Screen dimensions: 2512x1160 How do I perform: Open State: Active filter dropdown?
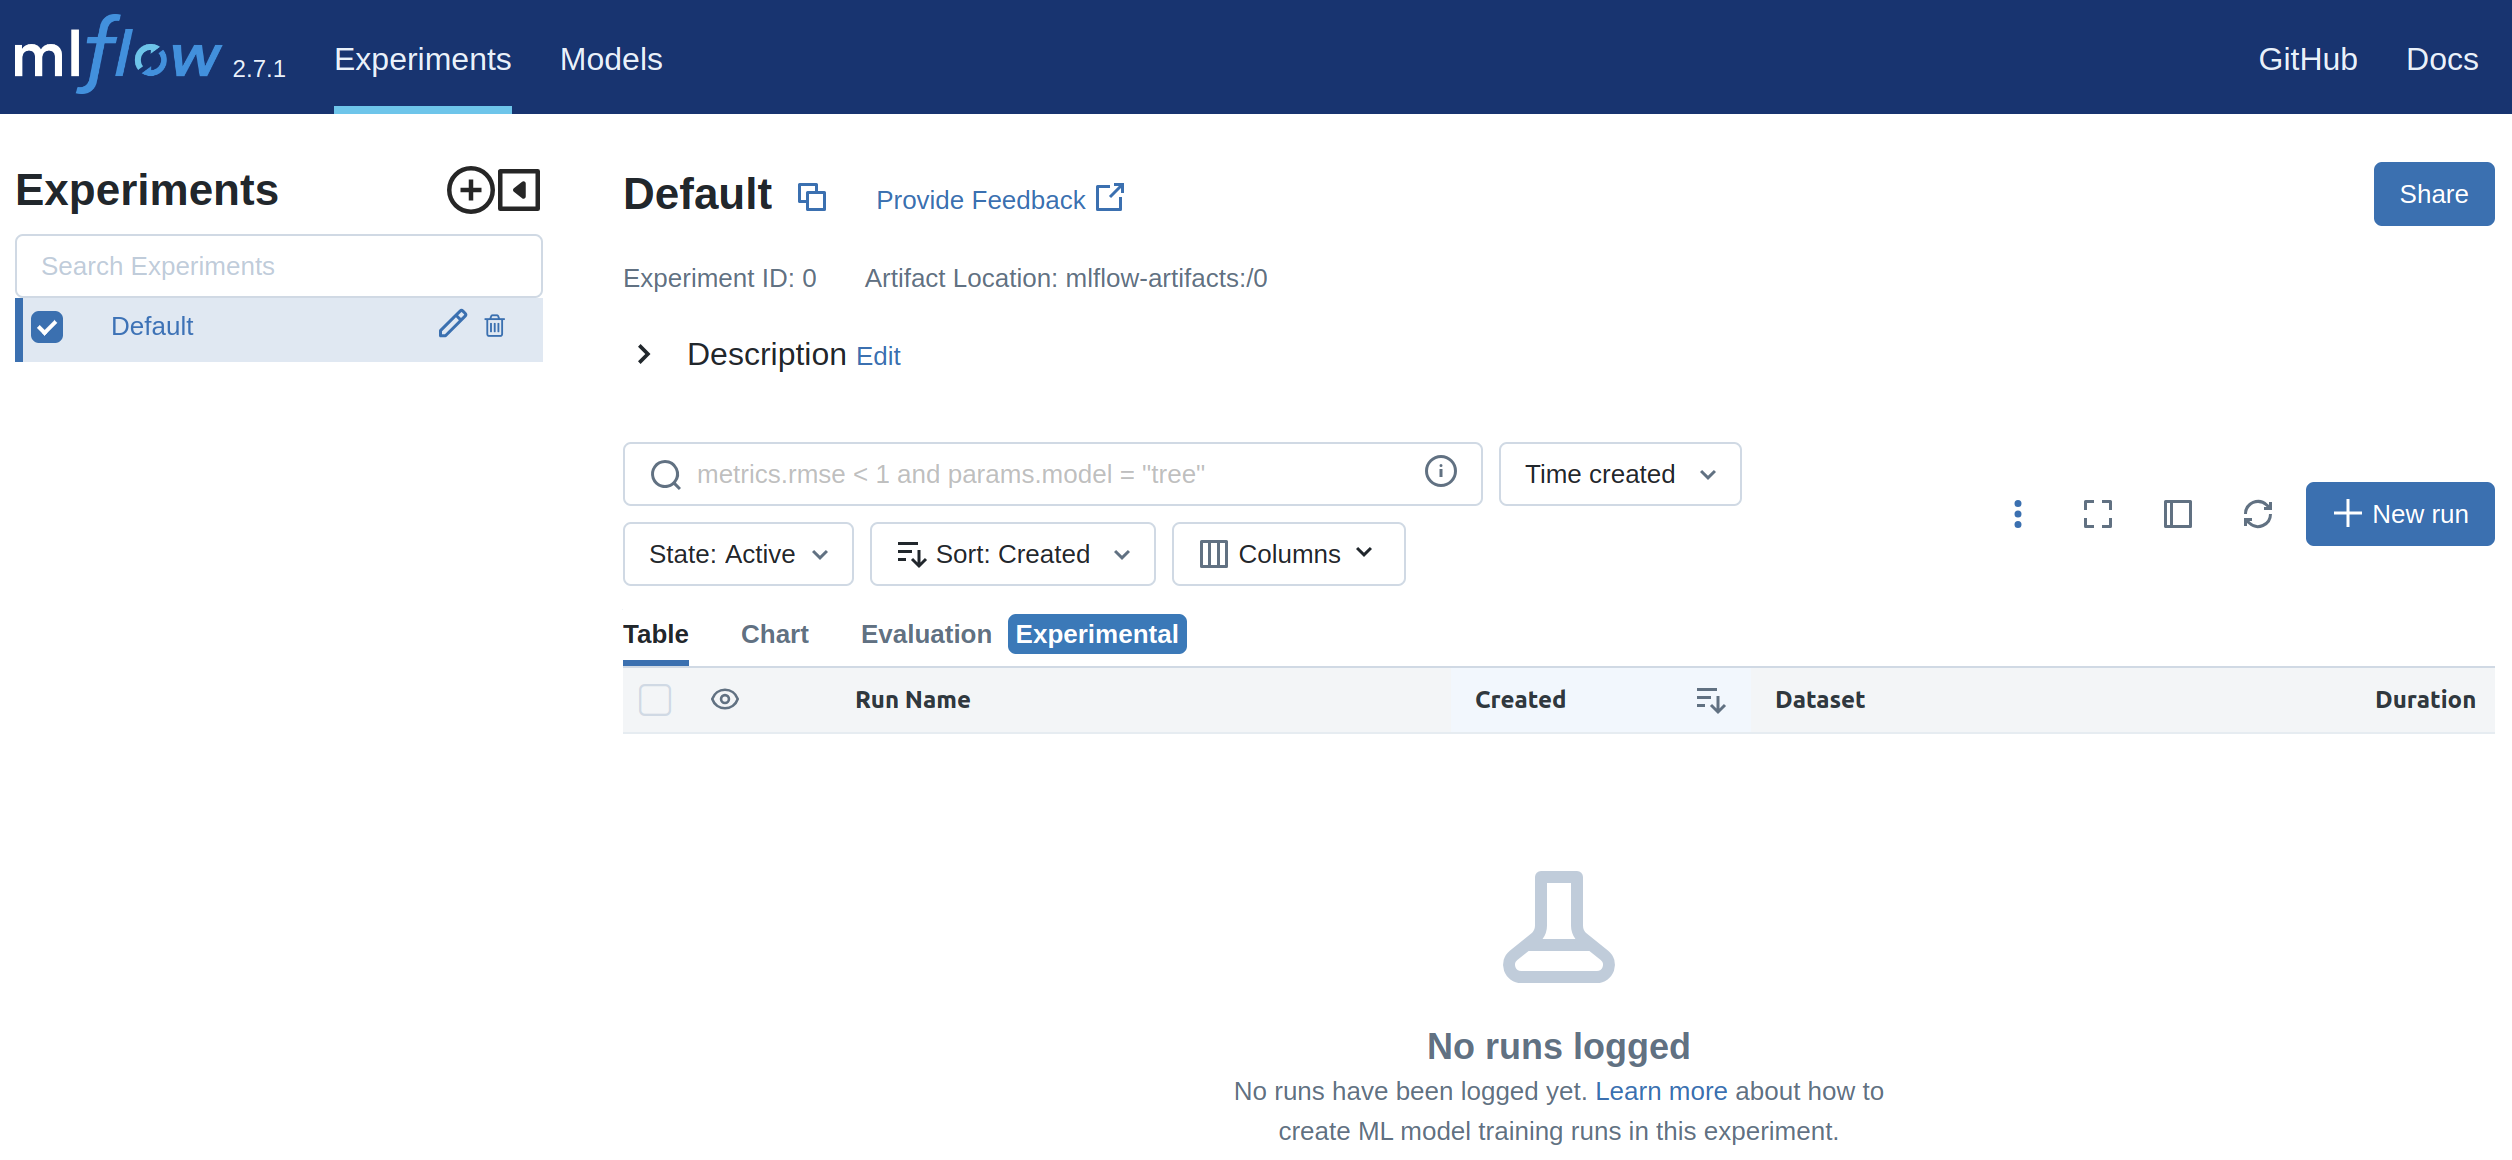pyautogui.click(x=738, y=554)
